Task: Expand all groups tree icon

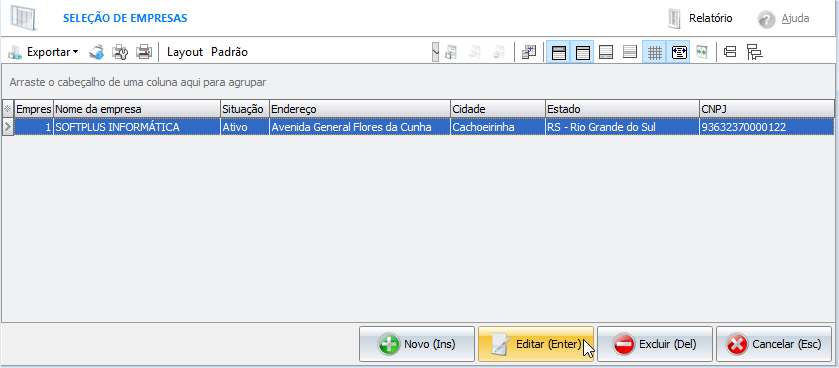Action: pos(754,52)
